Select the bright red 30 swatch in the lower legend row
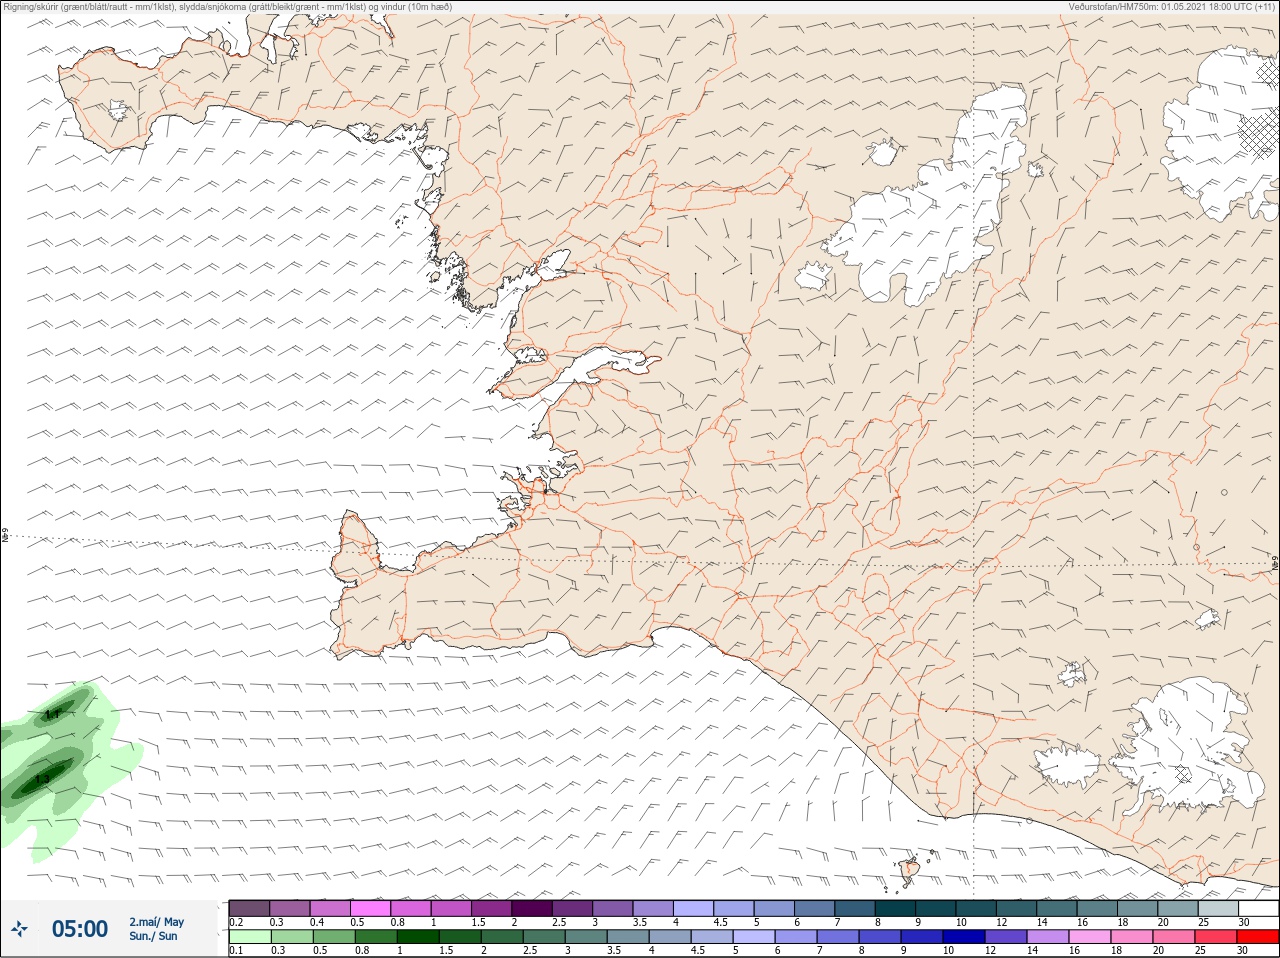The height and width of the screenshot is (958, 1280). (x=1257, y=937)
